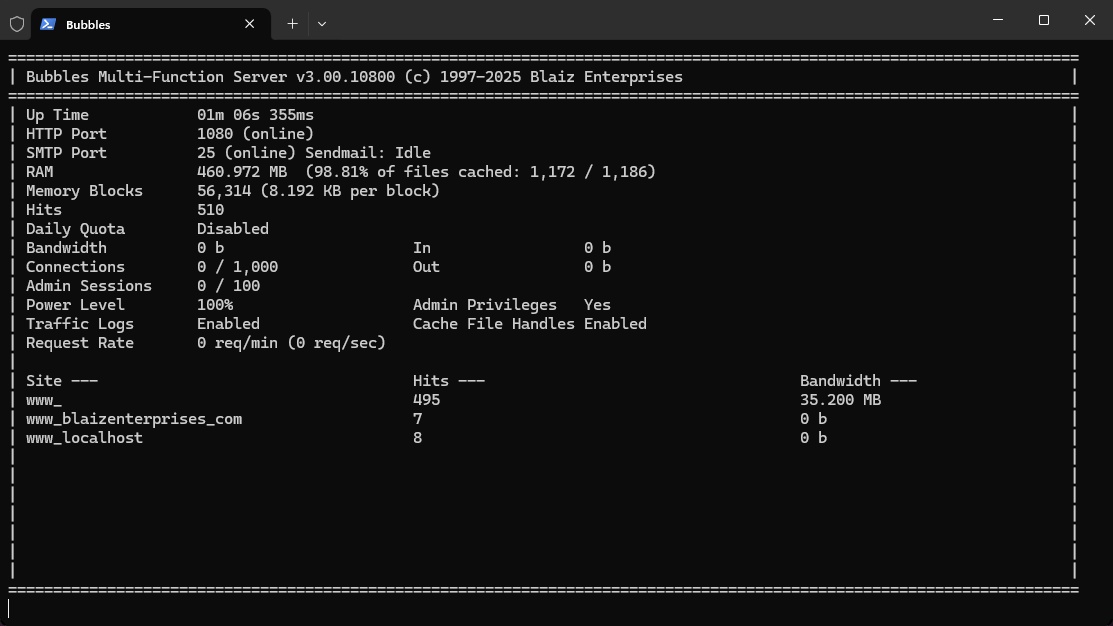The image size is (1113, 626).
Task: Click the Traffic Logs Enabled value
Action: pyautogui.click(x=228, y=324)
